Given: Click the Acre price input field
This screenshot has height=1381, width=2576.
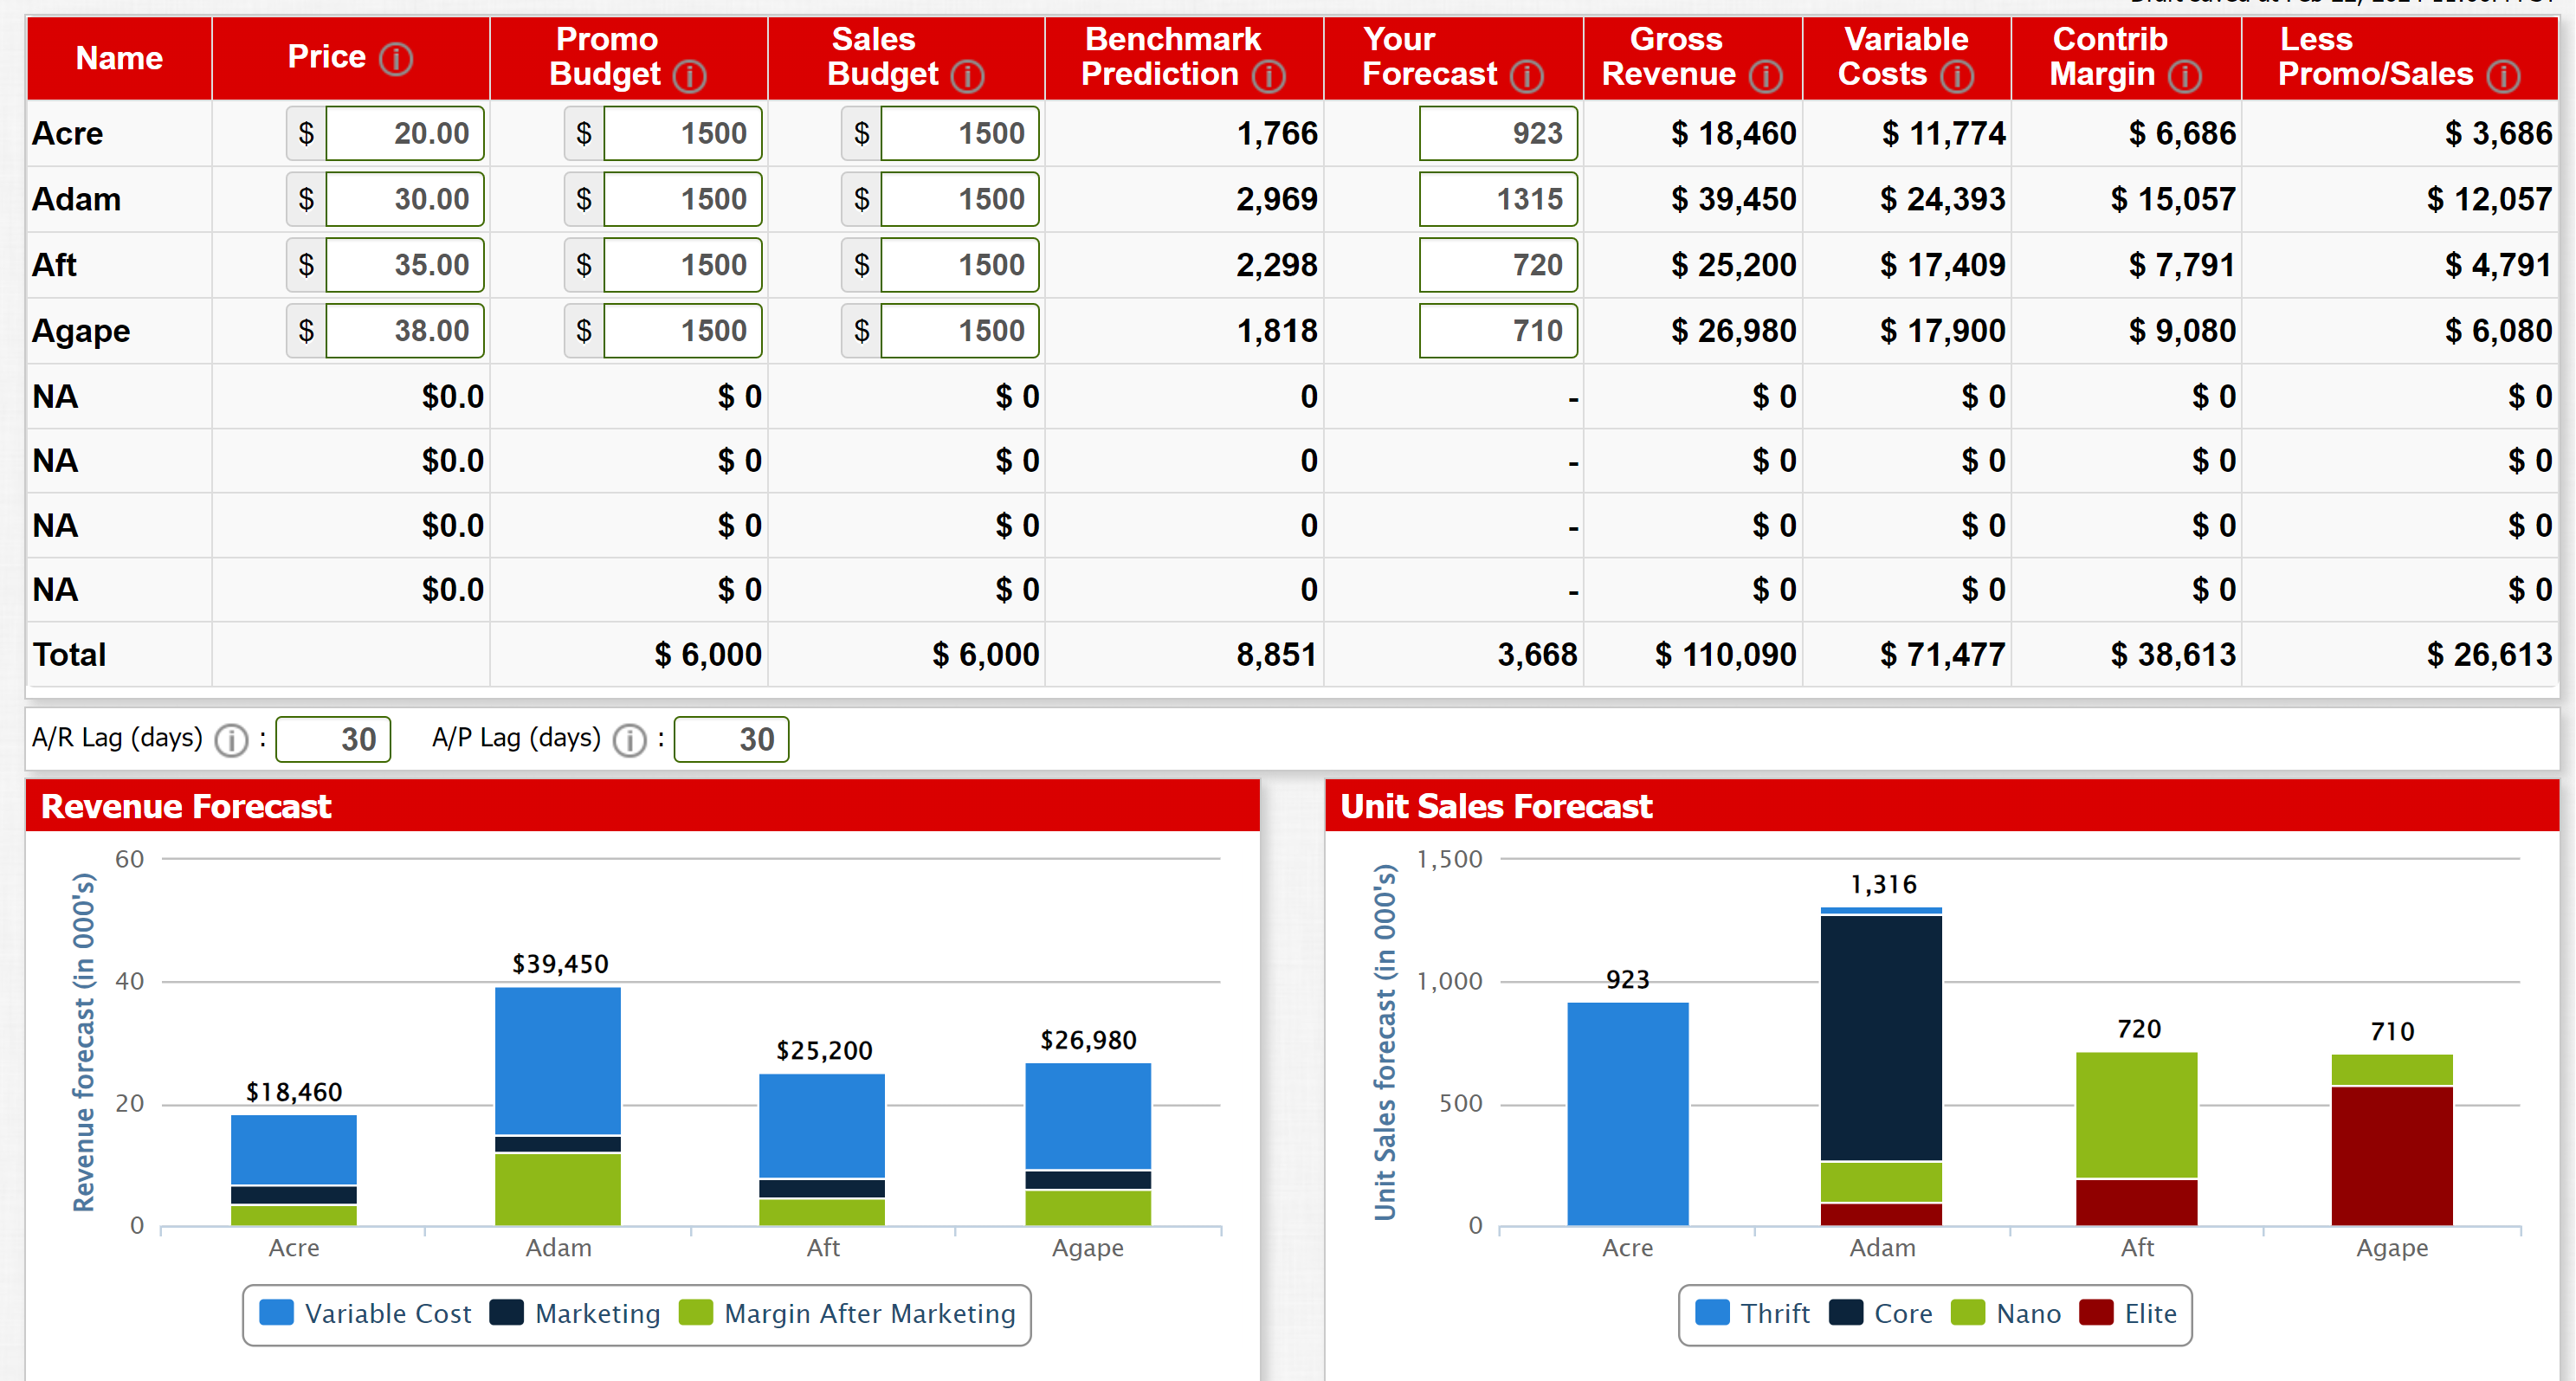Looking at the screenshot, I should [x=404, y=133].
